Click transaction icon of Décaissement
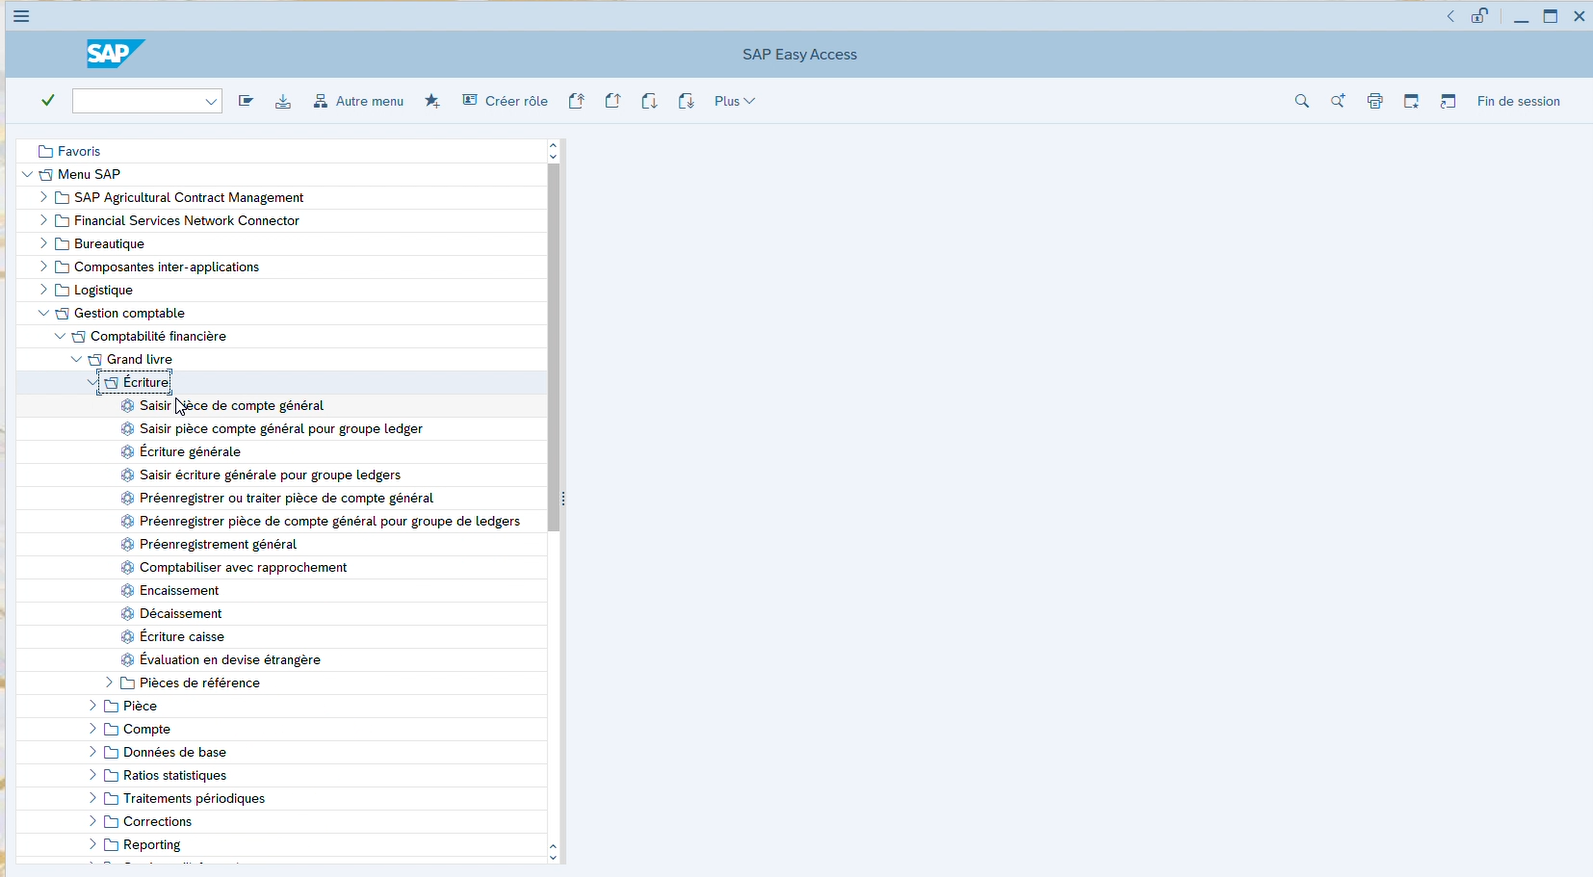The image size is (1593, 877). pyautogui.click(x=127, y=613)
